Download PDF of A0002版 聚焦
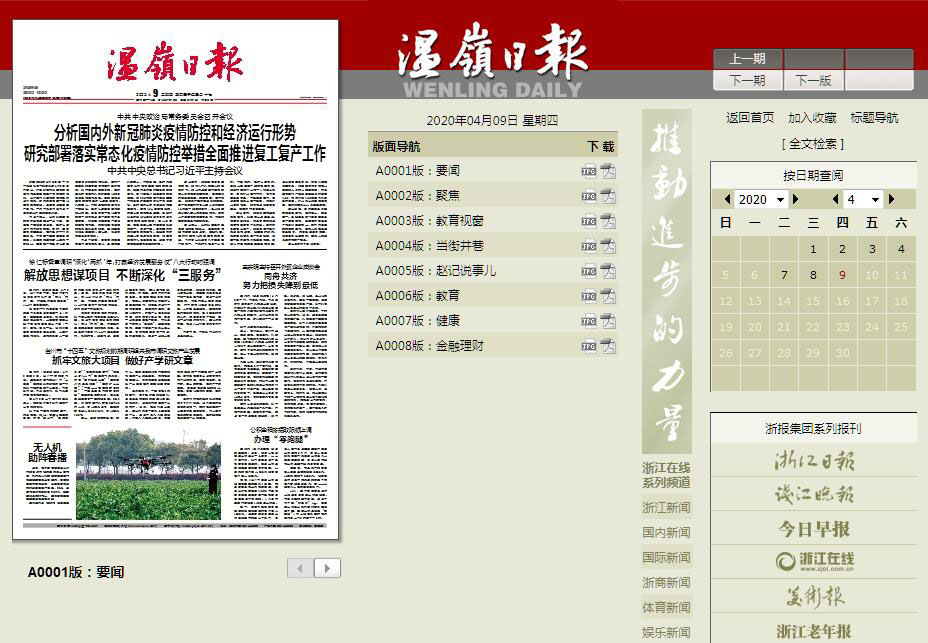Screen dimensions: 928x643 608,196
